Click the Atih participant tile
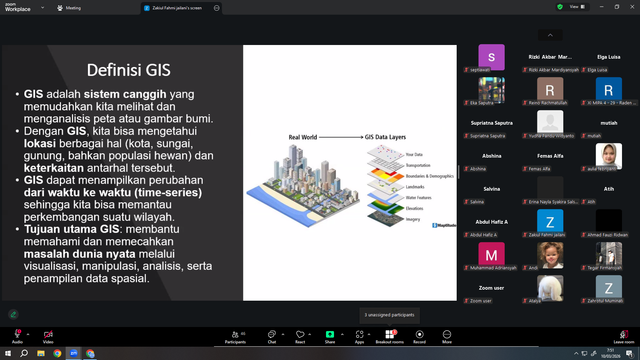Screen dimensions: 640x360 pyautogui.click(x=609, y=190)
